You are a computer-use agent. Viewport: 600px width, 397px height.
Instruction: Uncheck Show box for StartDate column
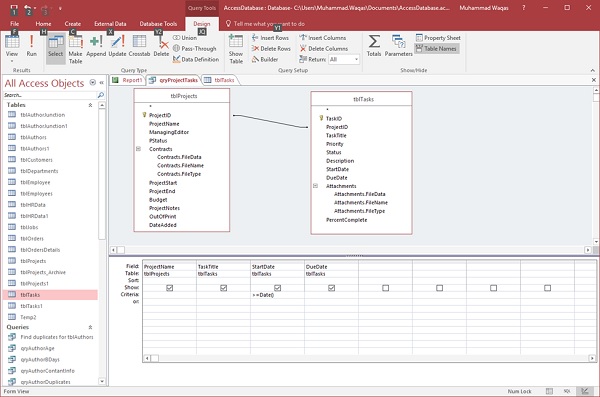tap(277, 288)
